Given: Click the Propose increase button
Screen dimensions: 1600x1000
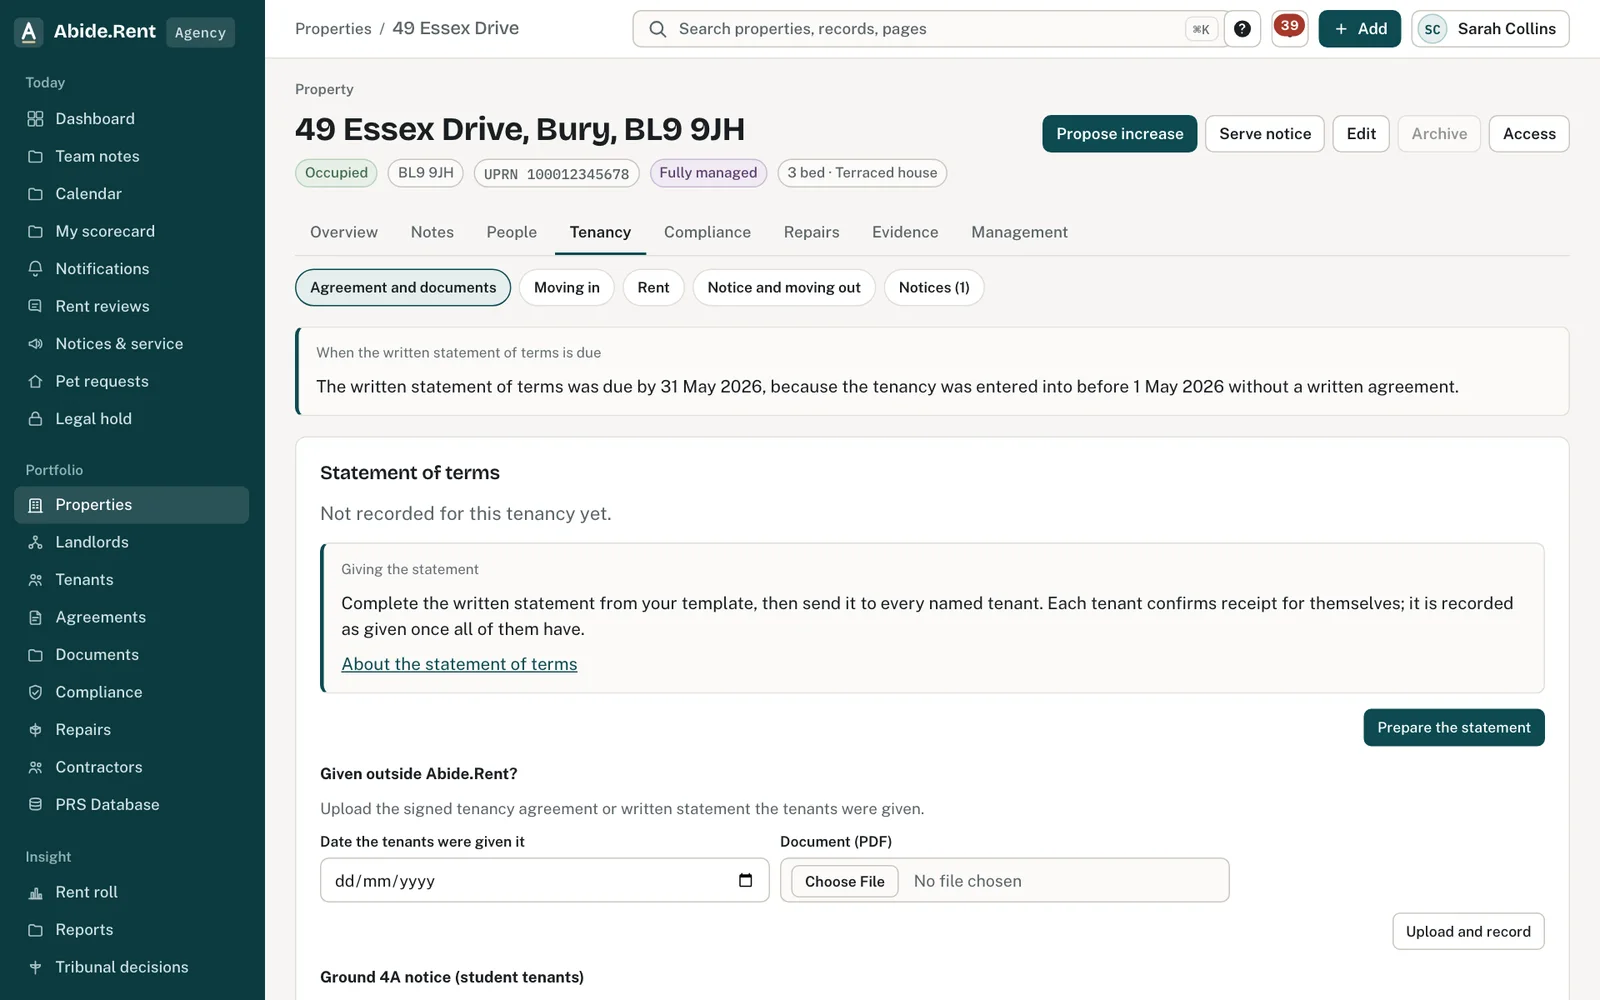Looking at the screenshot, I should [x=1119, y=134].
